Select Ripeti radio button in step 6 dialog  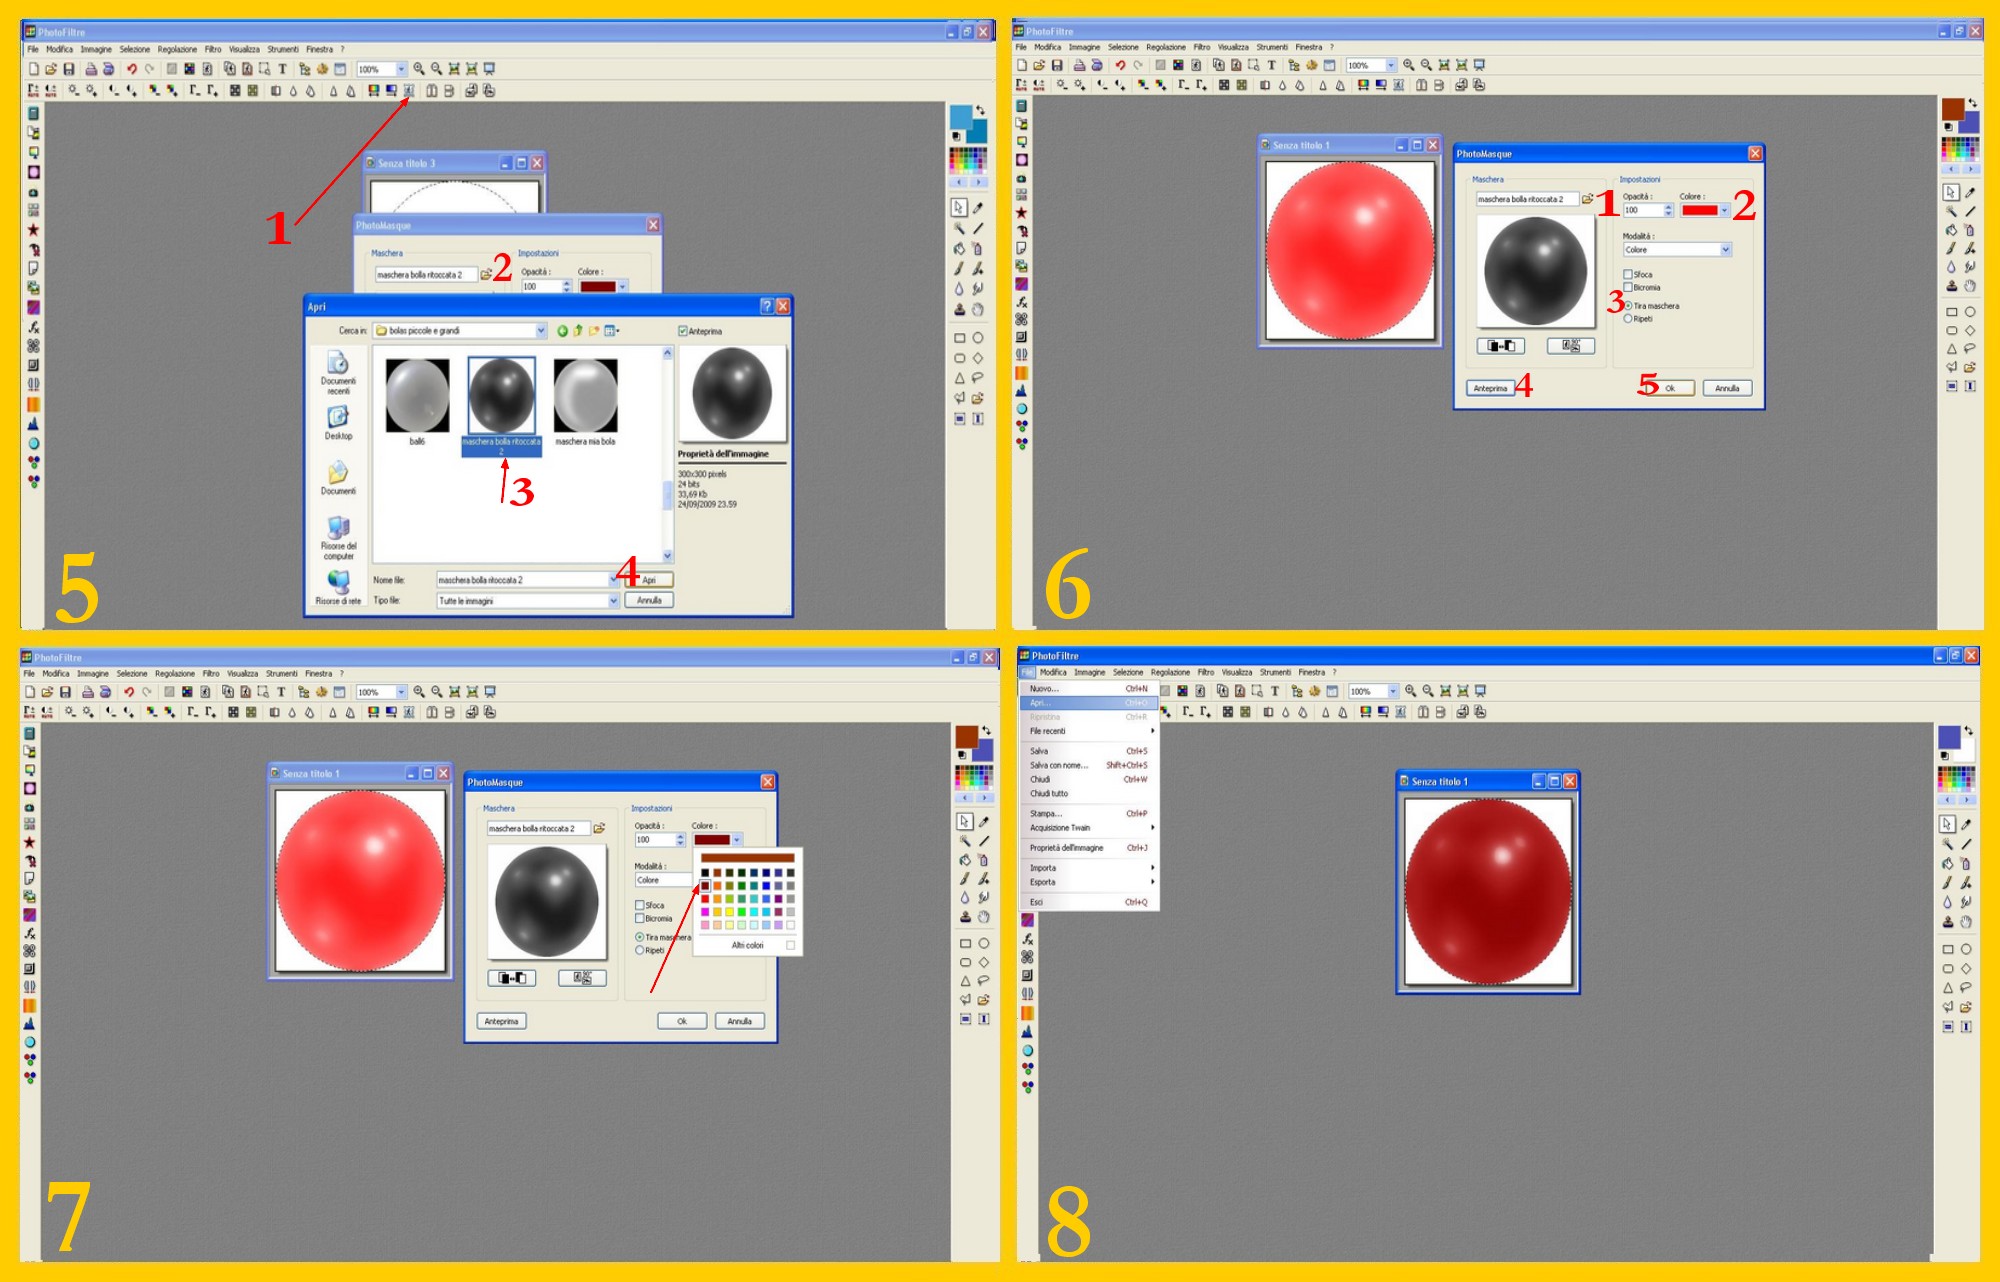coord(1627,319)
